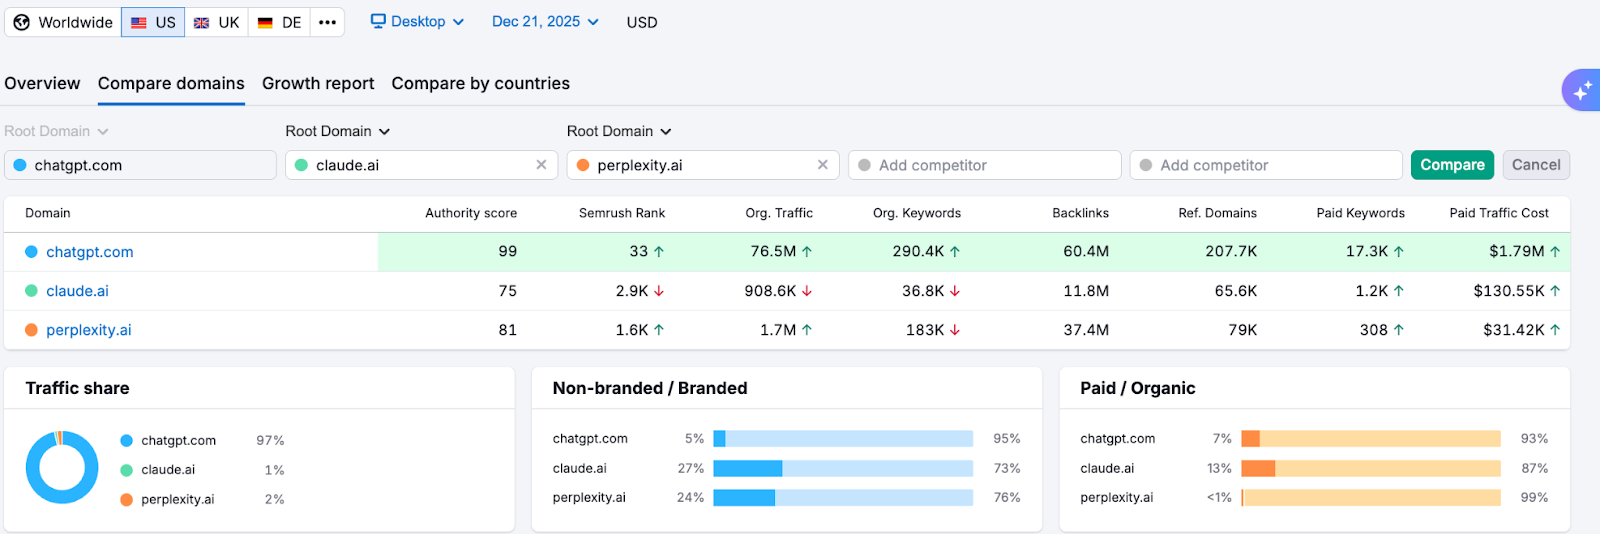Click claude.ai organic traffic value 908.6K
The height and width of the screenshot is (534, 1600).
click(770, 291)
